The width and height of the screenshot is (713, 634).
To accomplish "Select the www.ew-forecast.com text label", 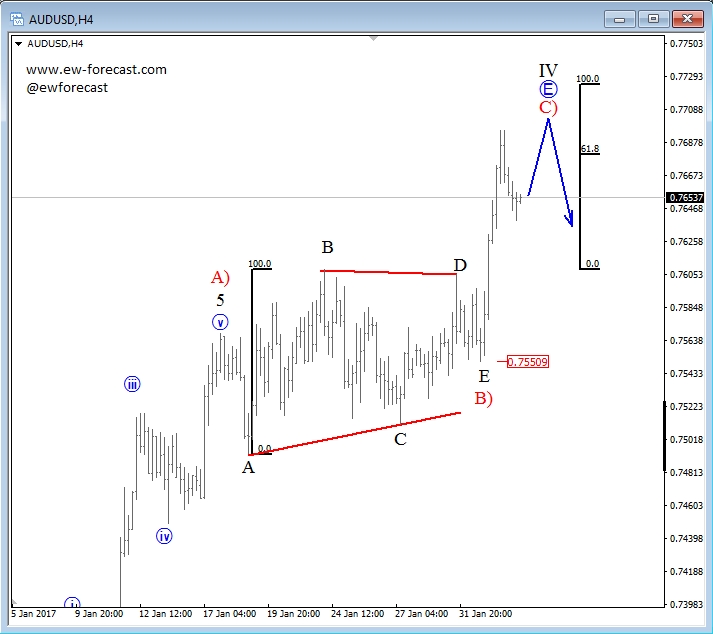I will (x=96, y=70).
